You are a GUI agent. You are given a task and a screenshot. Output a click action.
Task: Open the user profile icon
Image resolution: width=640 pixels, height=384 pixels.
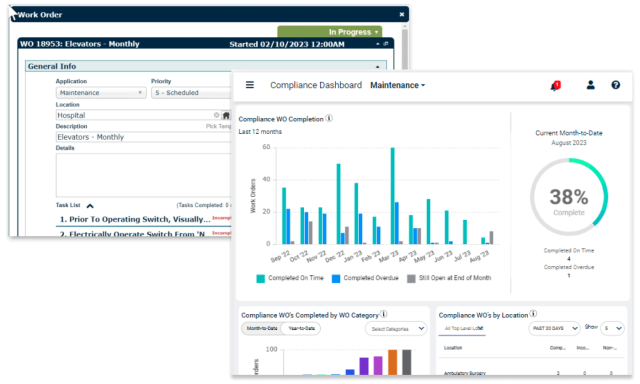[x=590, y=85]
